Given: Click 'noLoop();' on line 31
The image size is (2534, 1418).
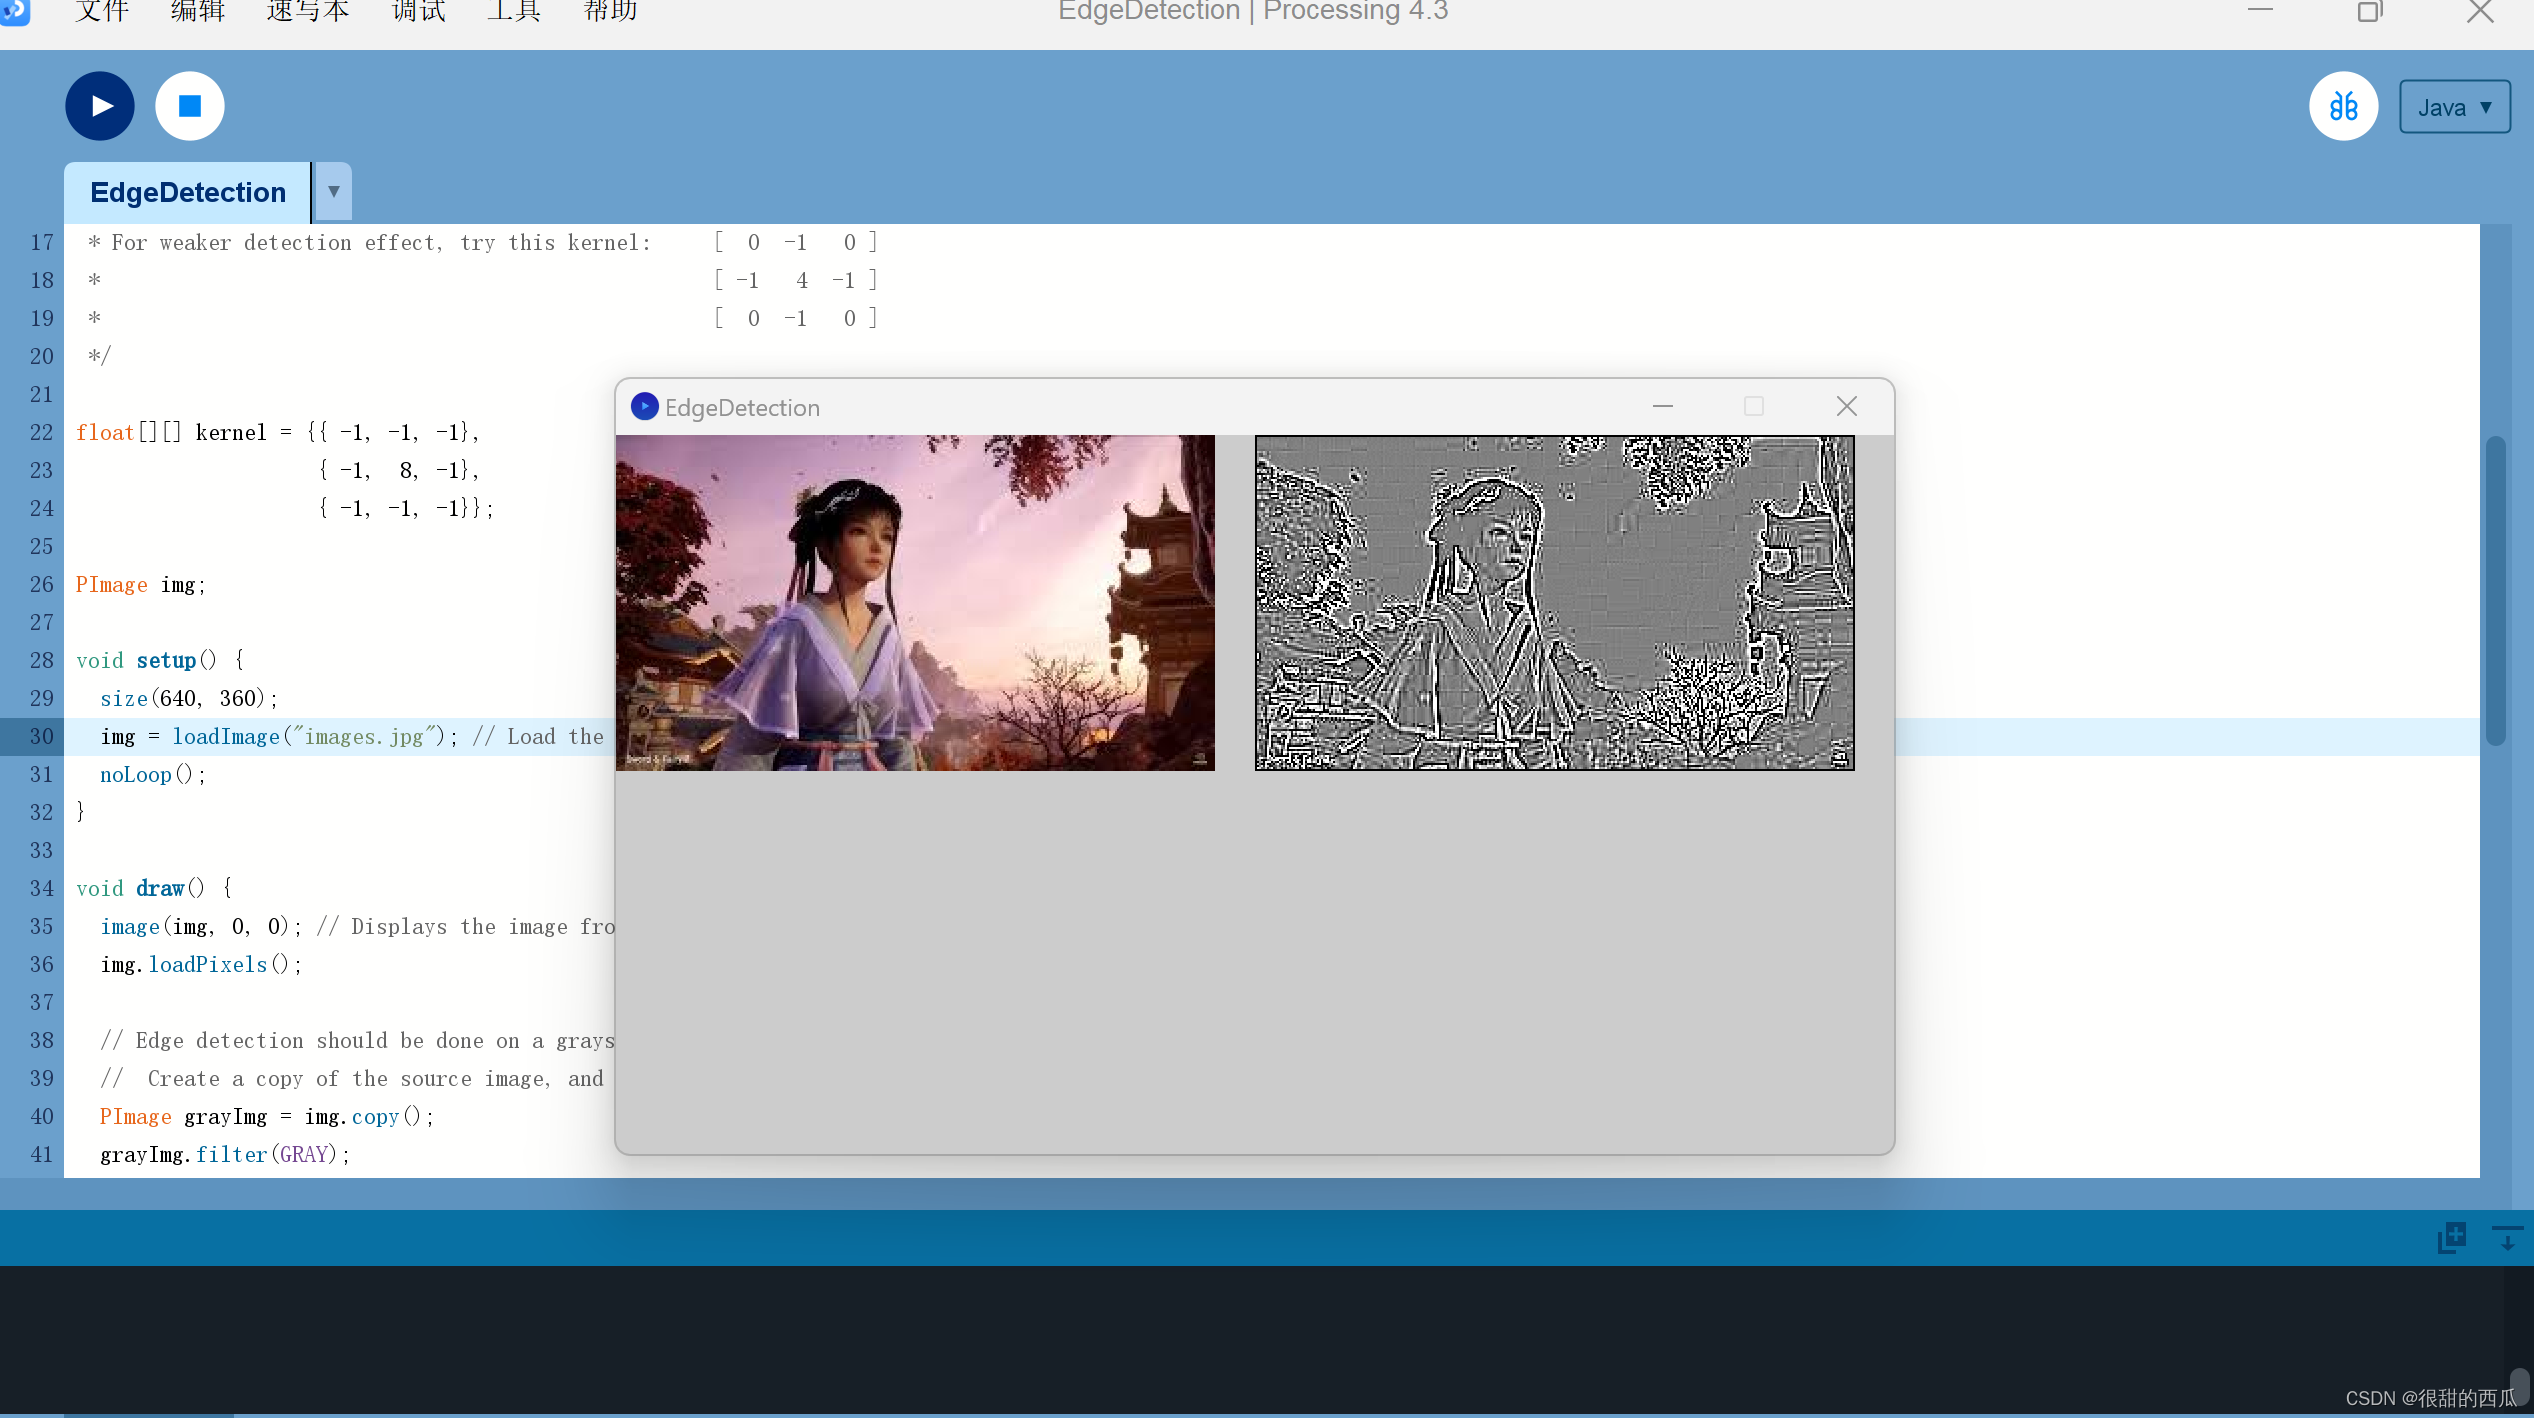Looking at the screenshot, I should [153, 775].
